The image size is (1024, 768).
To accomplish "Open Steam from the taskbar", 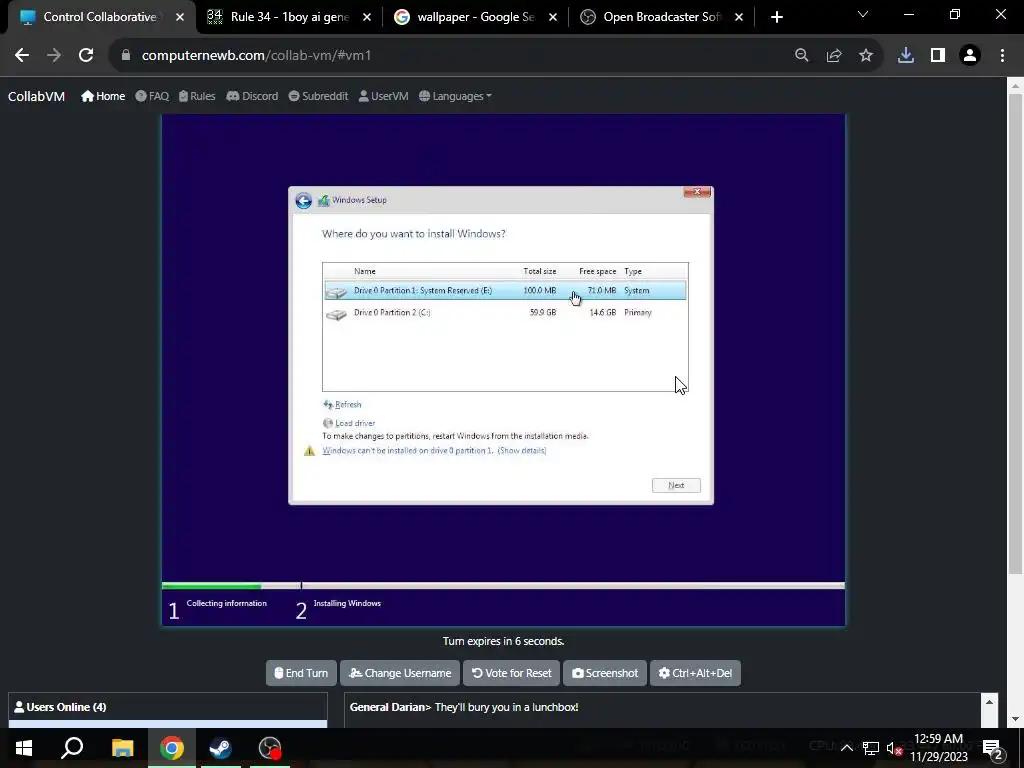I will [220, 748].
